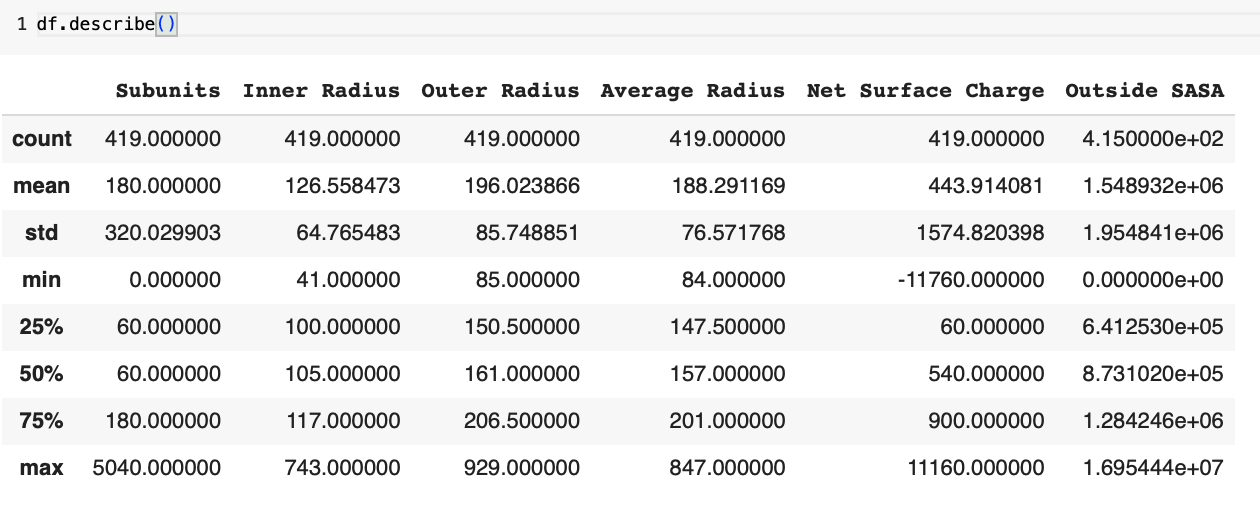This screenshot has height=508, width=1260.
Task: Click Net Surface Charge std 1574.820398
Action: point(981,233)
